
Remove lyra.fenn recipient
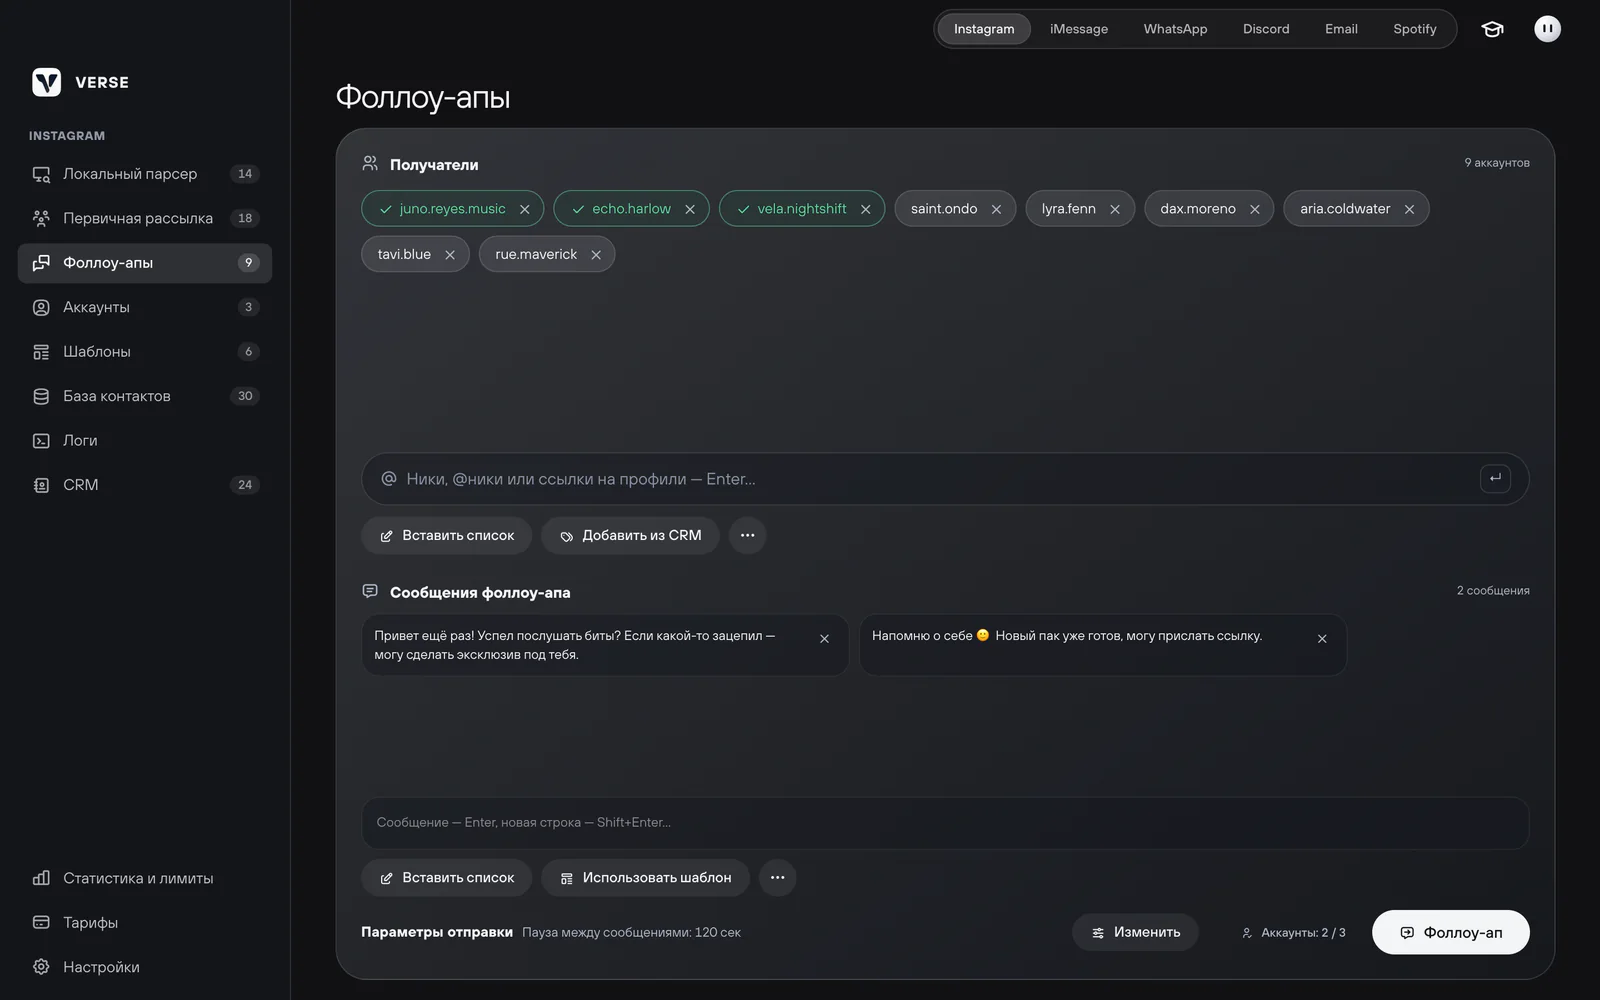pos(1115,209)
